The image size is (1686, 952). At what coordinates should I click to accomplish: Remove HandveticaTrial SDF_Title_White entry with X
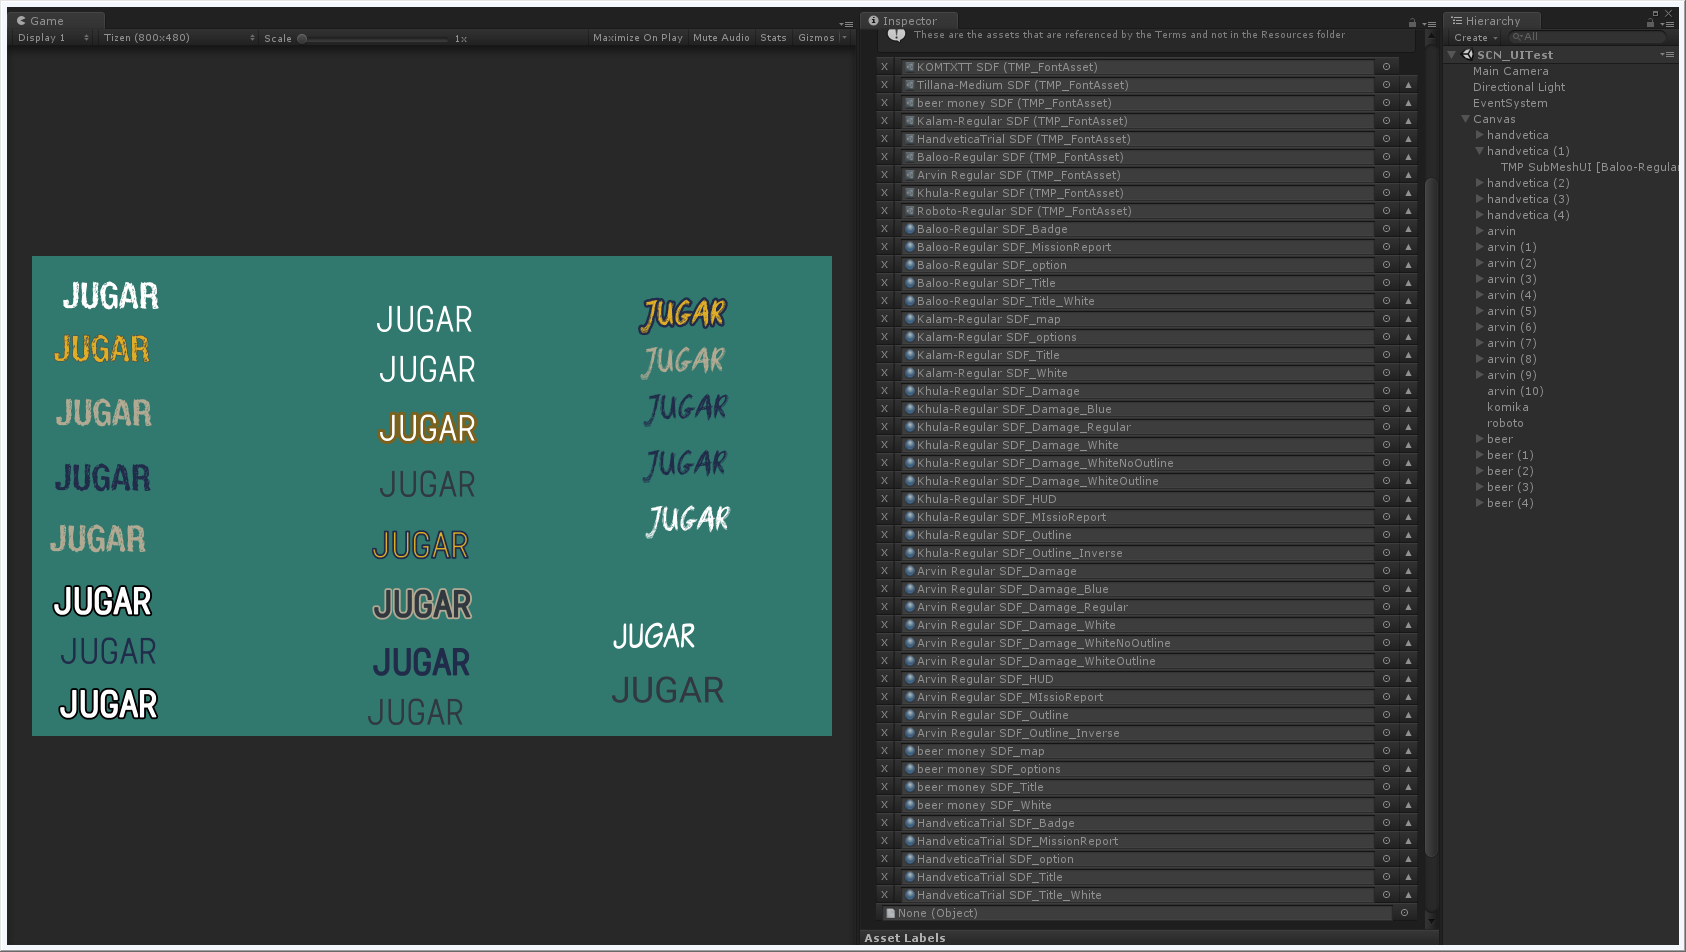(884, 895)
